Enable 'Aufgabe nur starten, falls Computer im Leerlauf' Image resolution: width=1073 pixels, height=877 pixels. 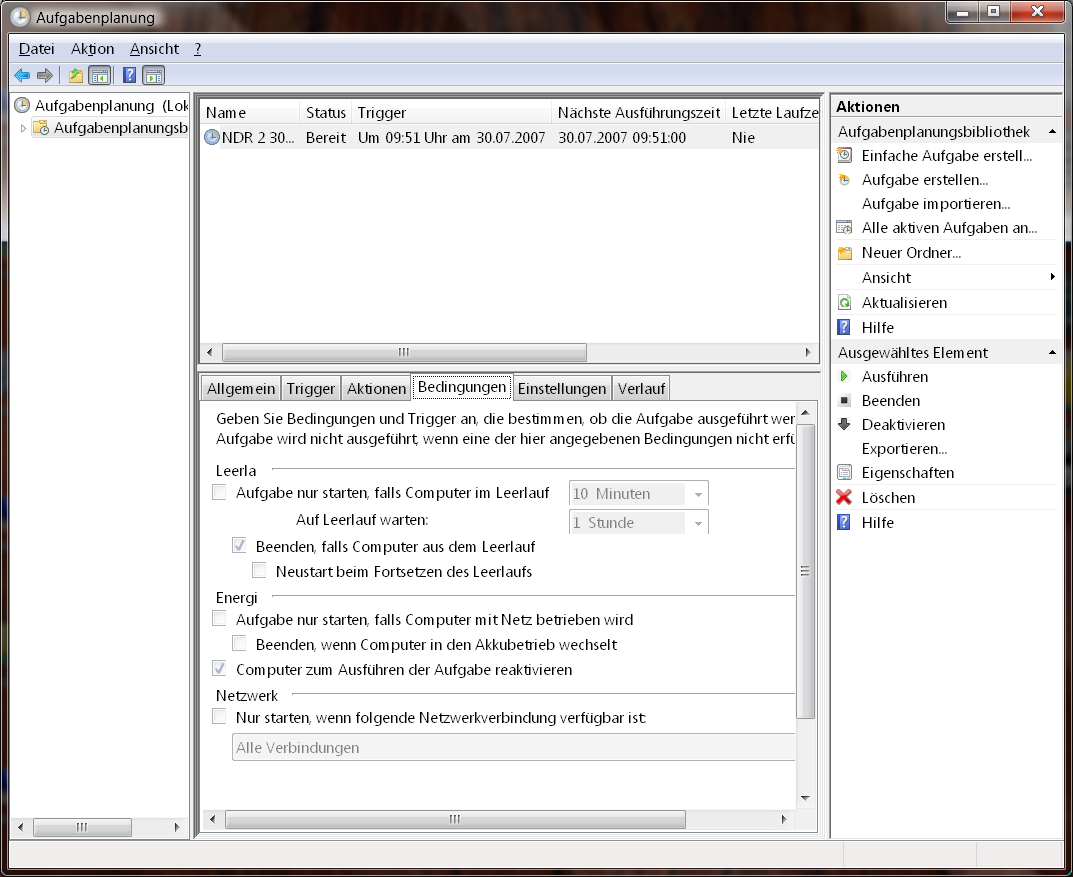click(220, 492)
